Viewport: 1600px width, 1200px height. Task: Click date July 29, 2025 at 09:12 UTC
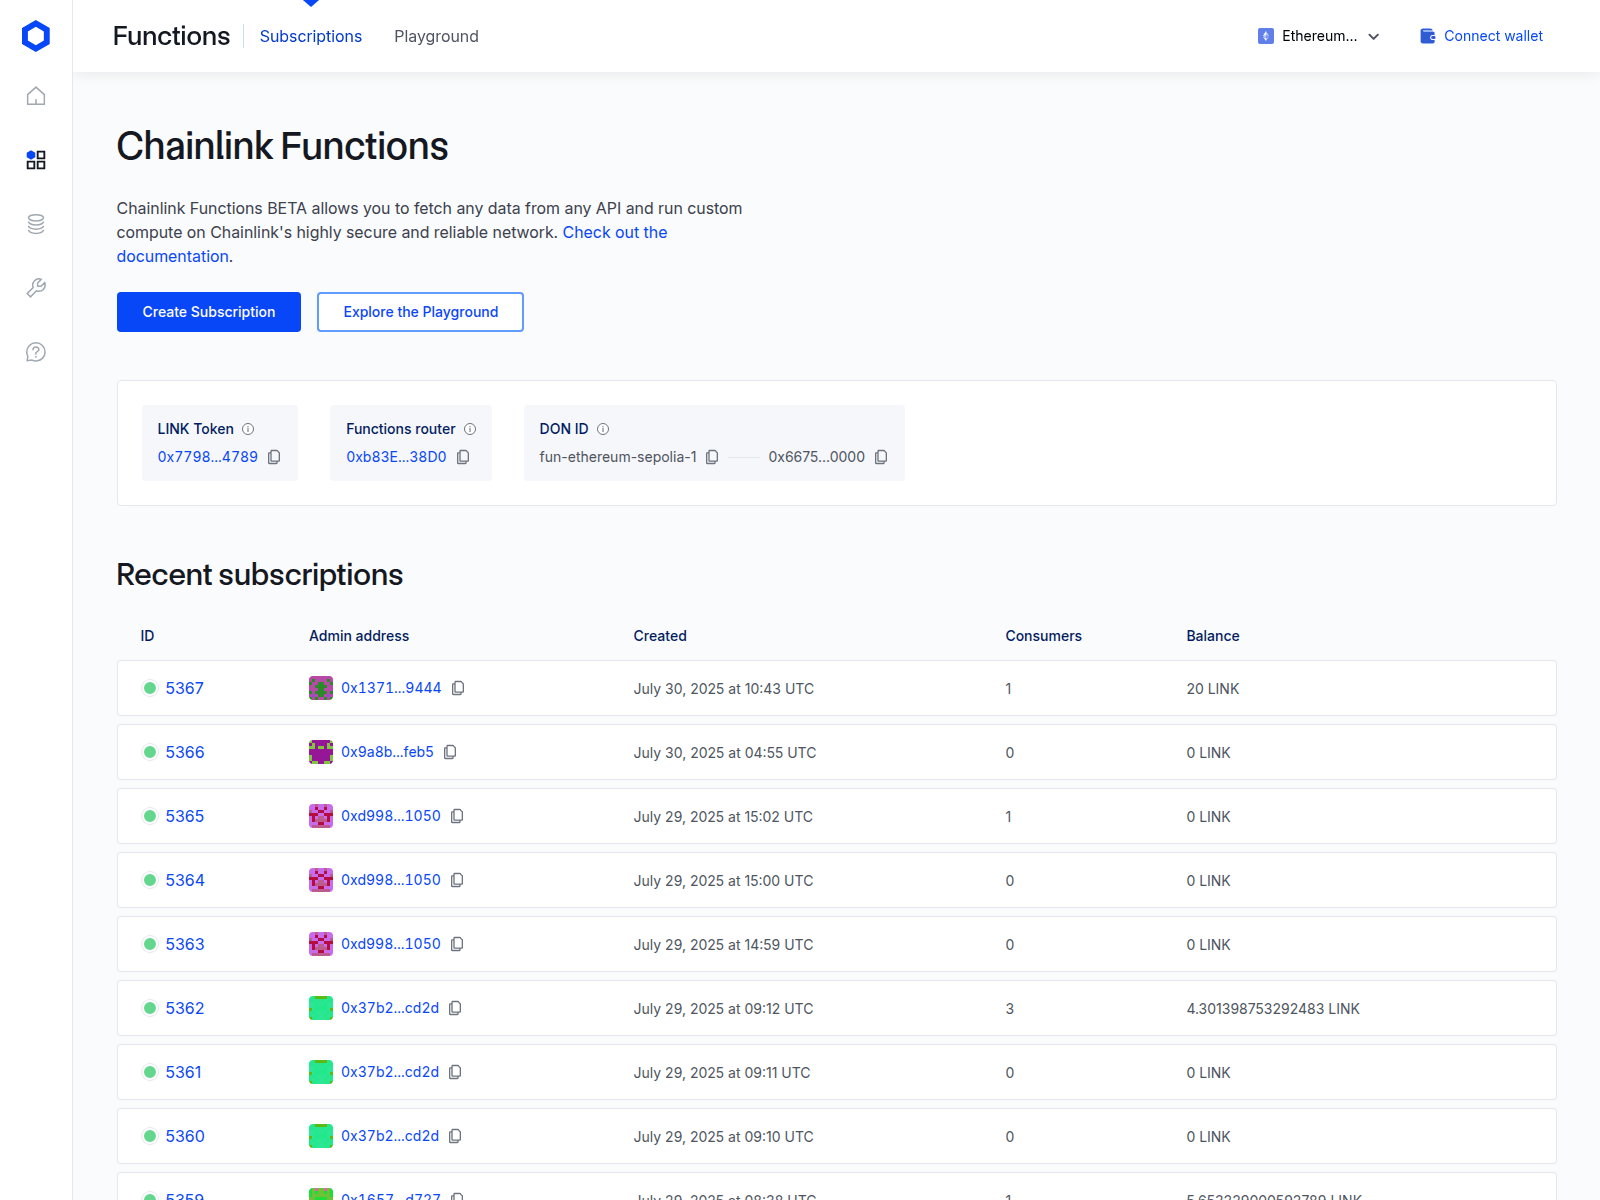tap(723, 1009)
